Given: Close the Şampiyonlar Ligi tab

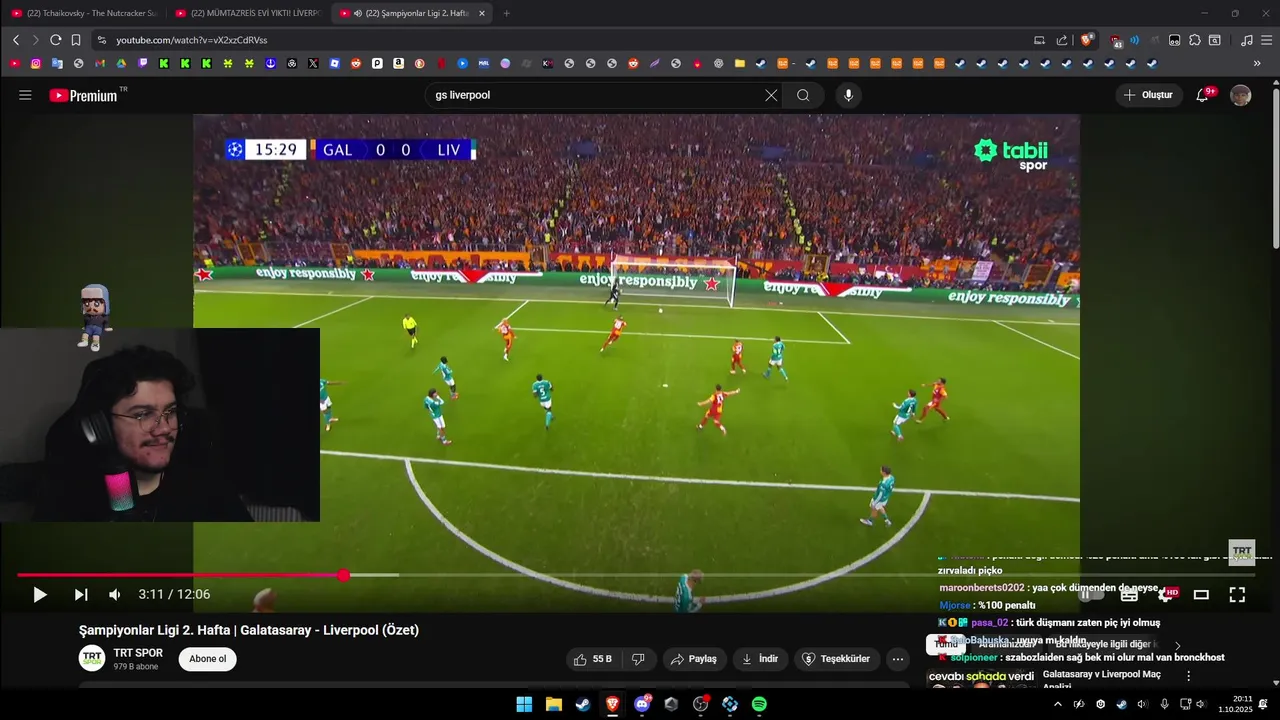Looking at the screenshot, I should tap(482, 13).
